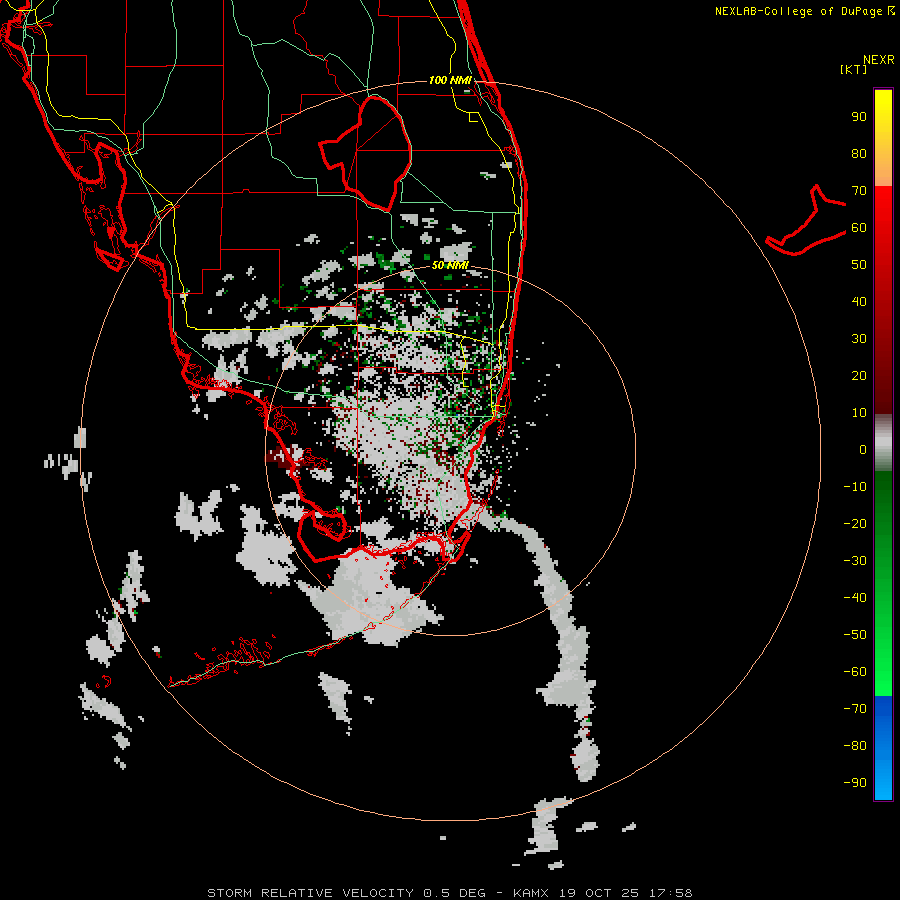Click the 19 OCT 25 date in caption
The image size is (900, 900).
(x=599, y=893)
